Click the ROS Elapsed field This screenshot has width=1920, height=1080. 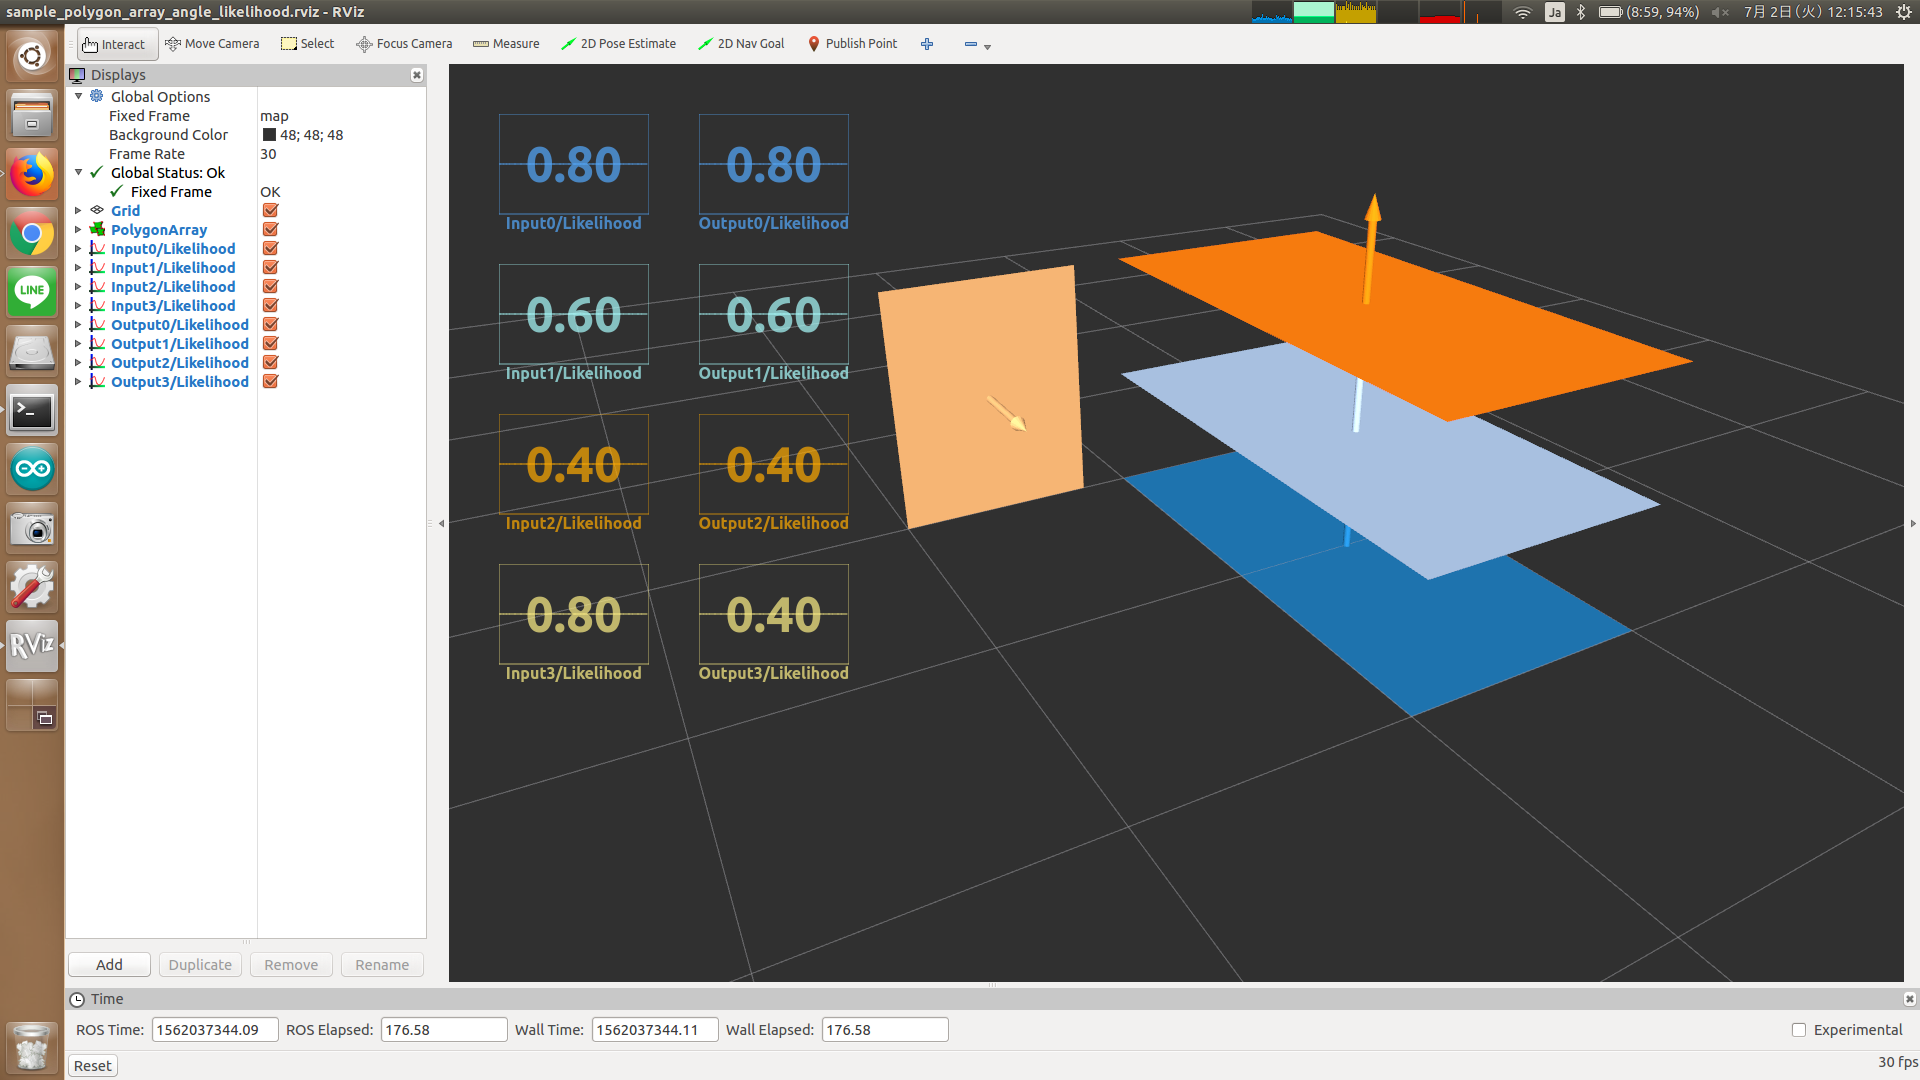coord(444,1030)
